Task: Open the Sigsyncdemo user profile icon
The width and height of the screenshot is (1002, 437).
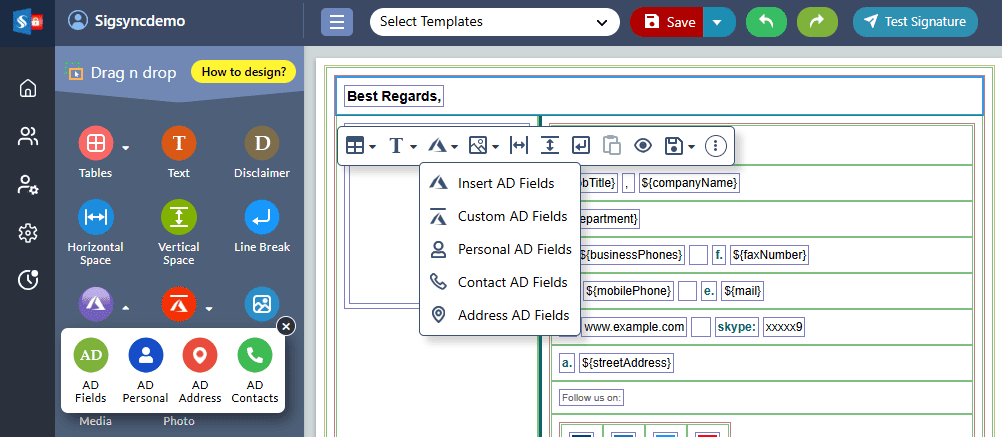Action: coord(77,21)
